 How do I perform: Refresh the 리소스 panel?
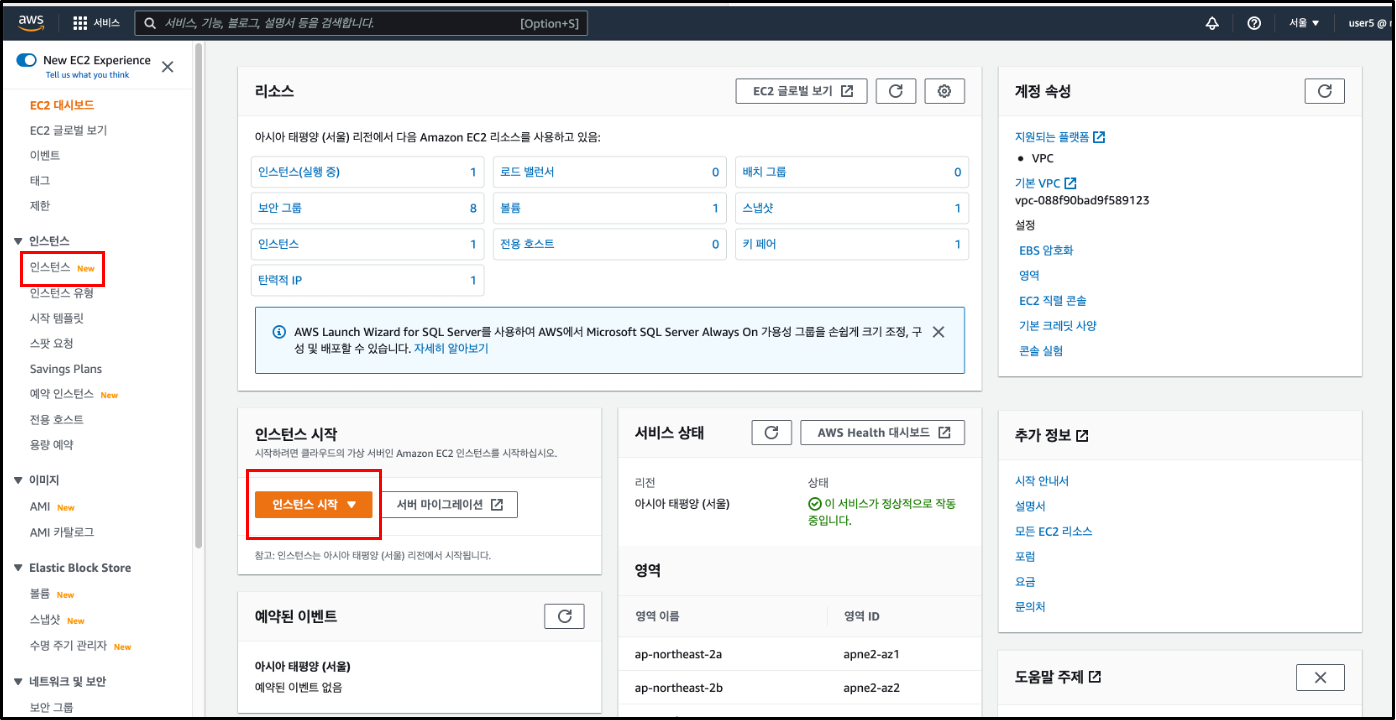point(896,91)
